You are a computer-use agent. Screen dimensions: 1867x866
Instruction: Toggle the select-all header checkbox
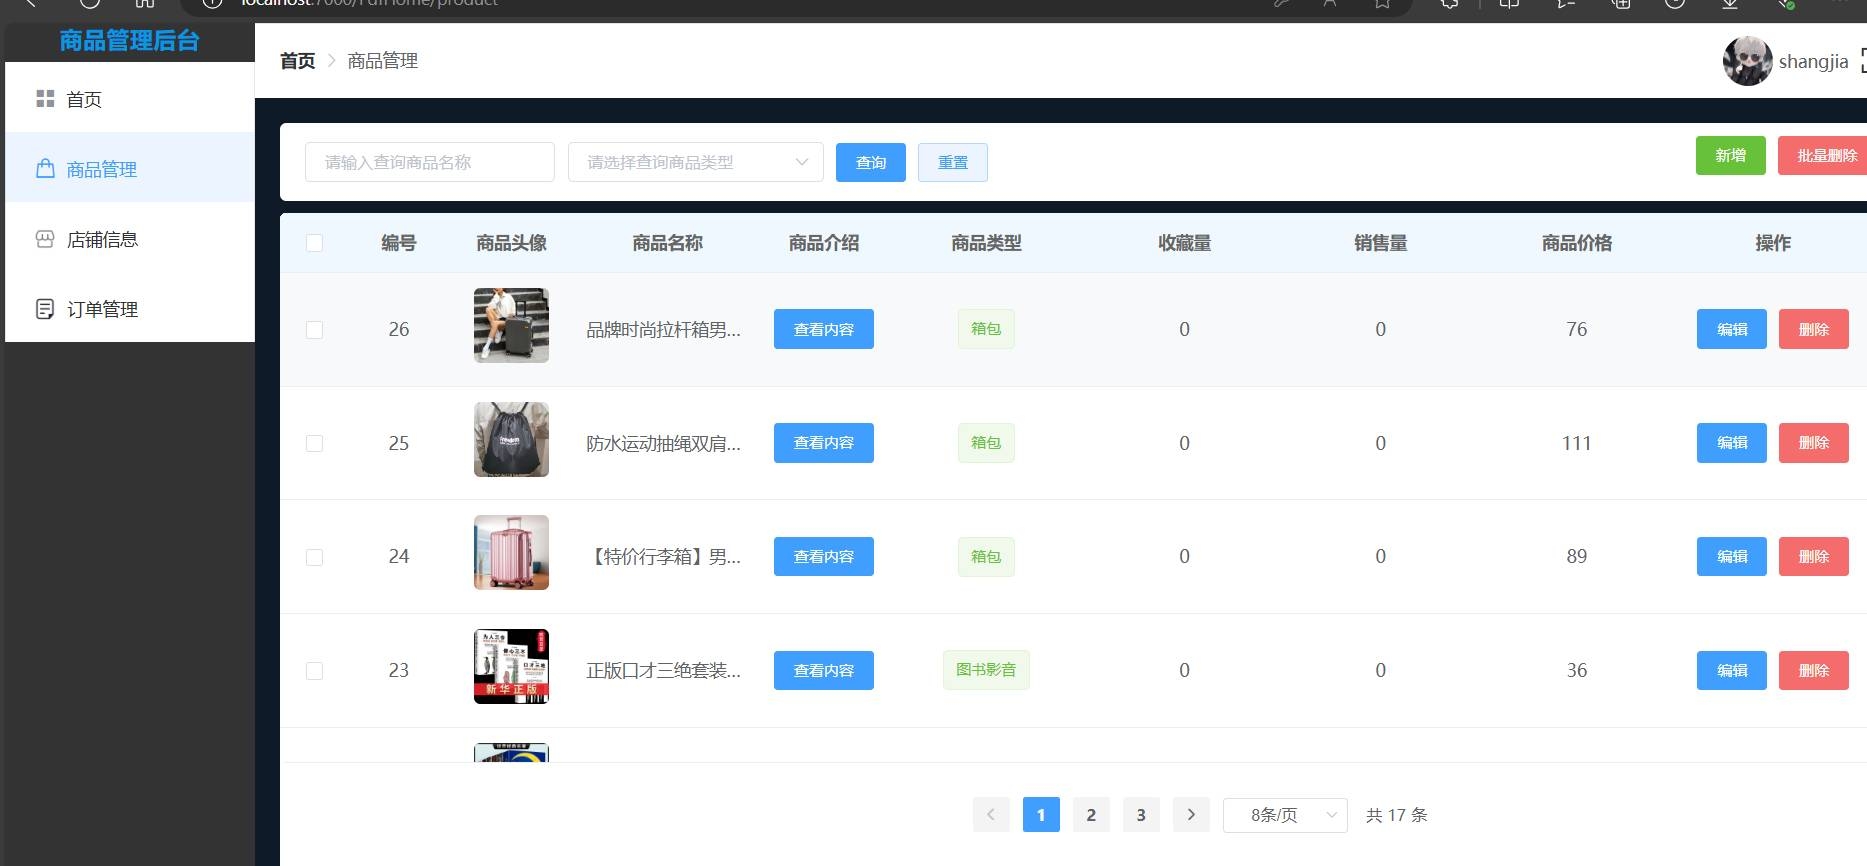tap(314, 243)
